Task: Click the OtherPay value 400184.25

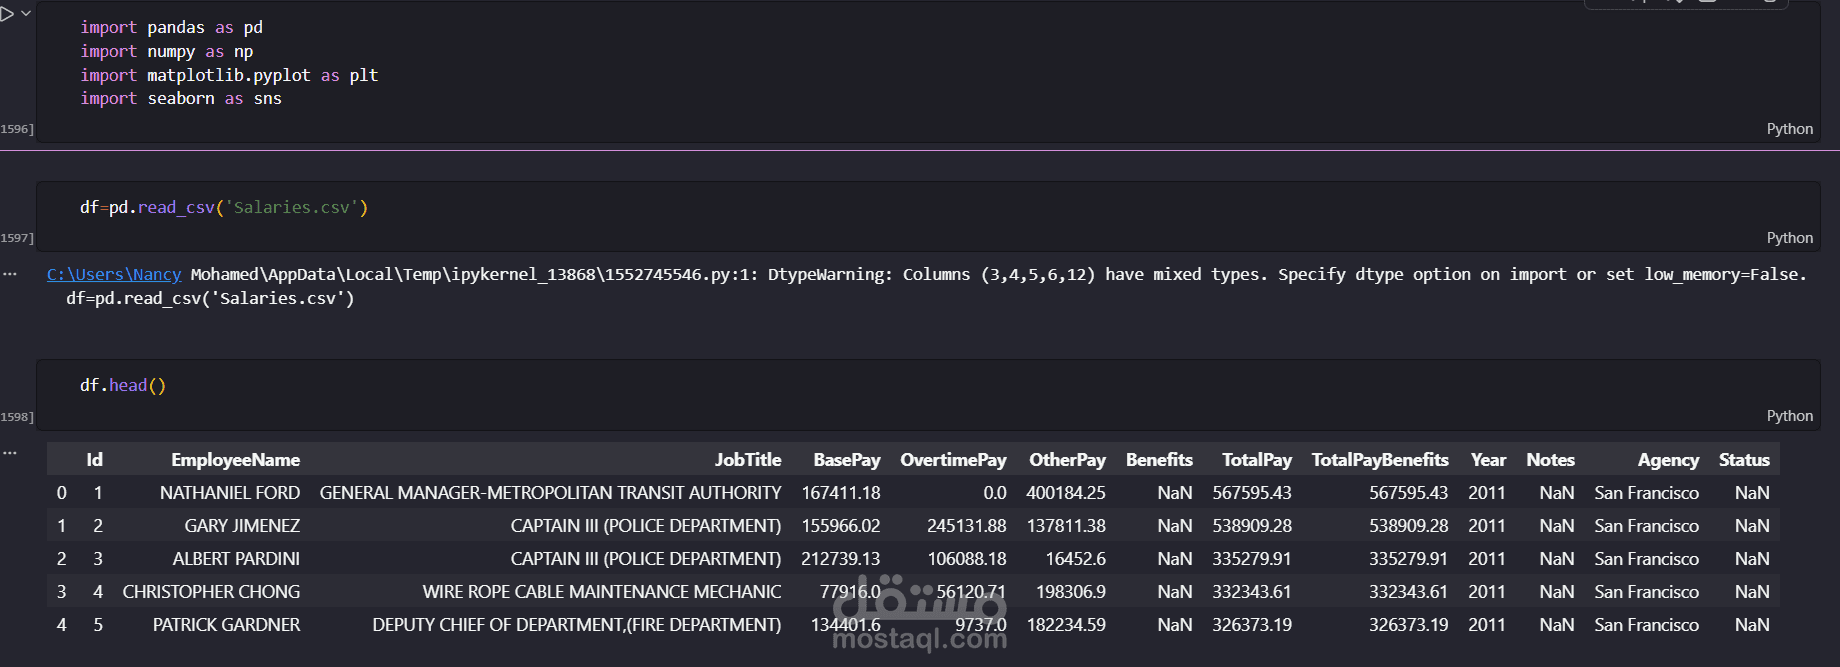Action: [x=1066, y=493]
